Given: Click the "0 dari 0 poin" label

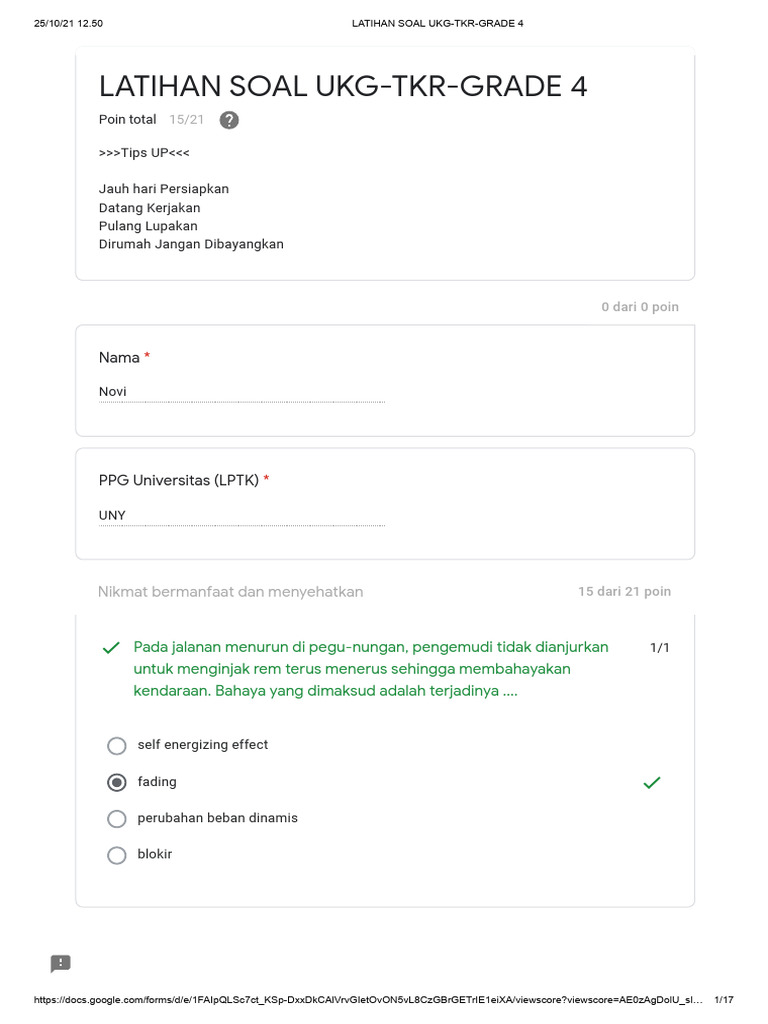Looking at the screenshot, I should pyautogui.click(x=640, y=307).
